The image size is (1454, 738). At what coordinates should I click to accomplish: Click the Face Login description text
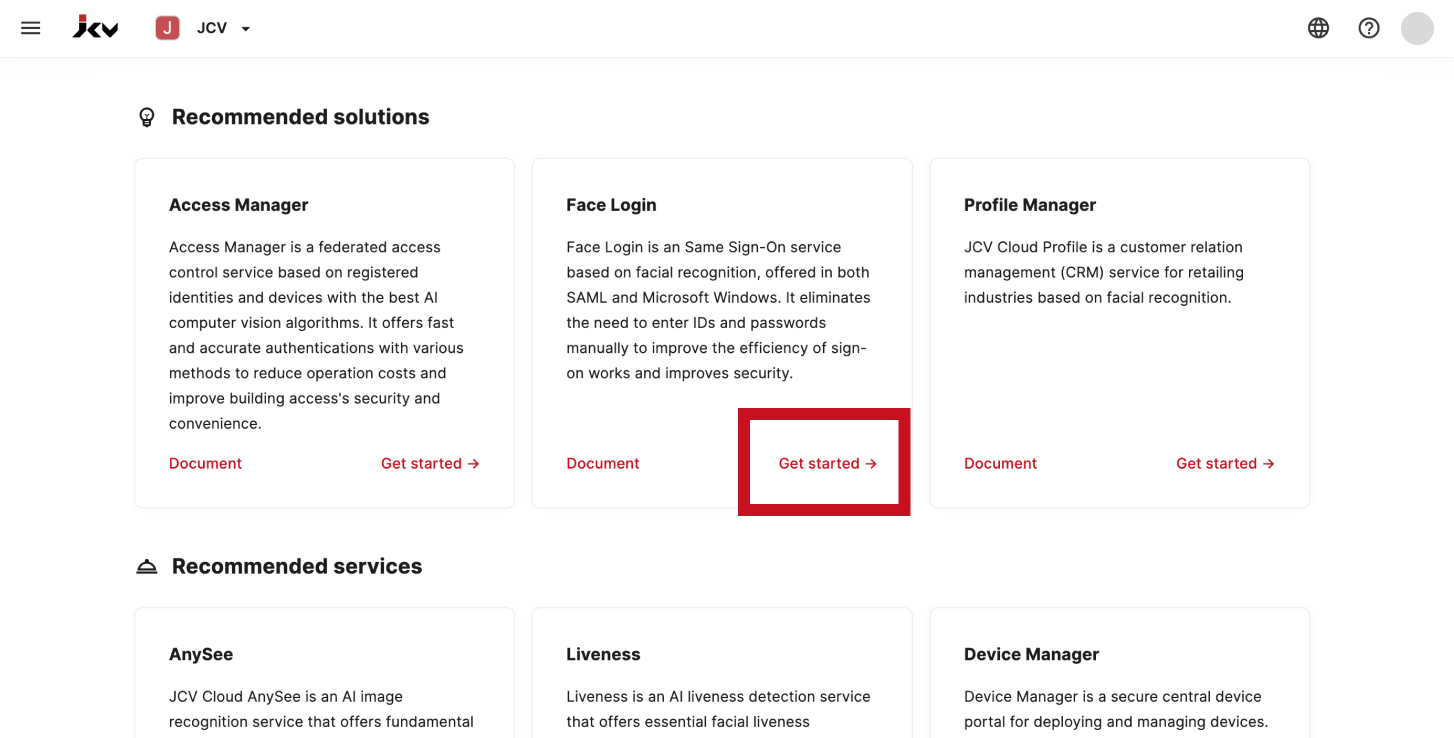pos(718,310)
